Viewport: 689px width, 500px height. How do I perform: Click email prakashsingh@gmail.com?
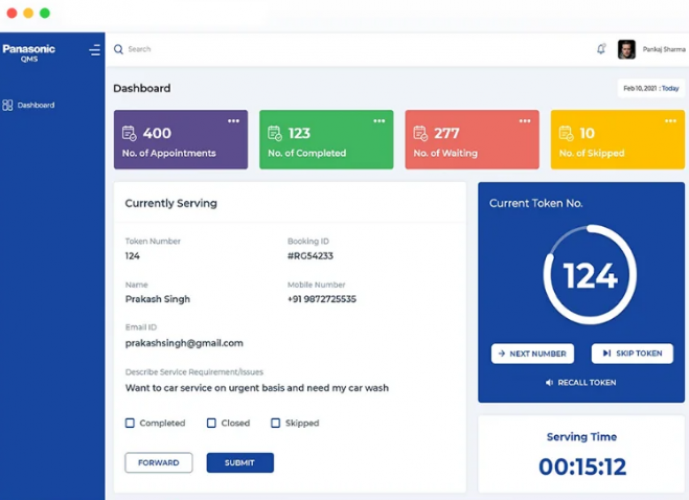[184, 343]
